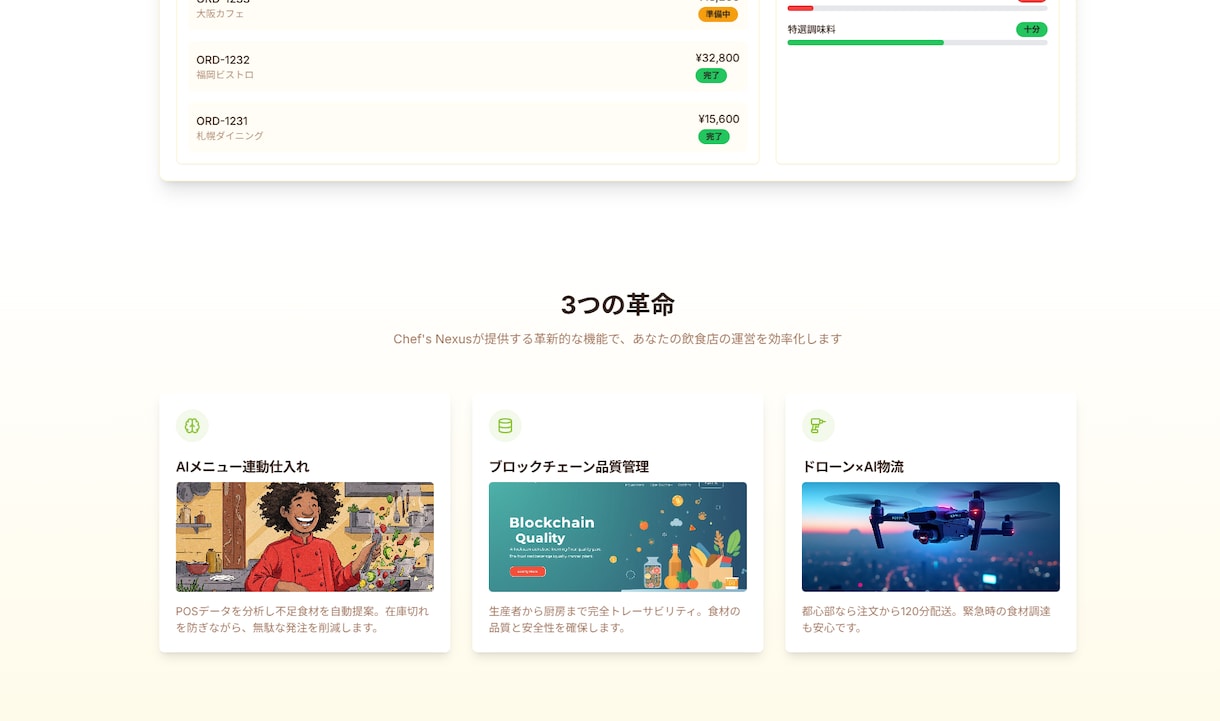This screenshot has height=721, width=1220.
Task: Click the 120分配送 description under ドローン×AI物流
Action: point(927,619)
